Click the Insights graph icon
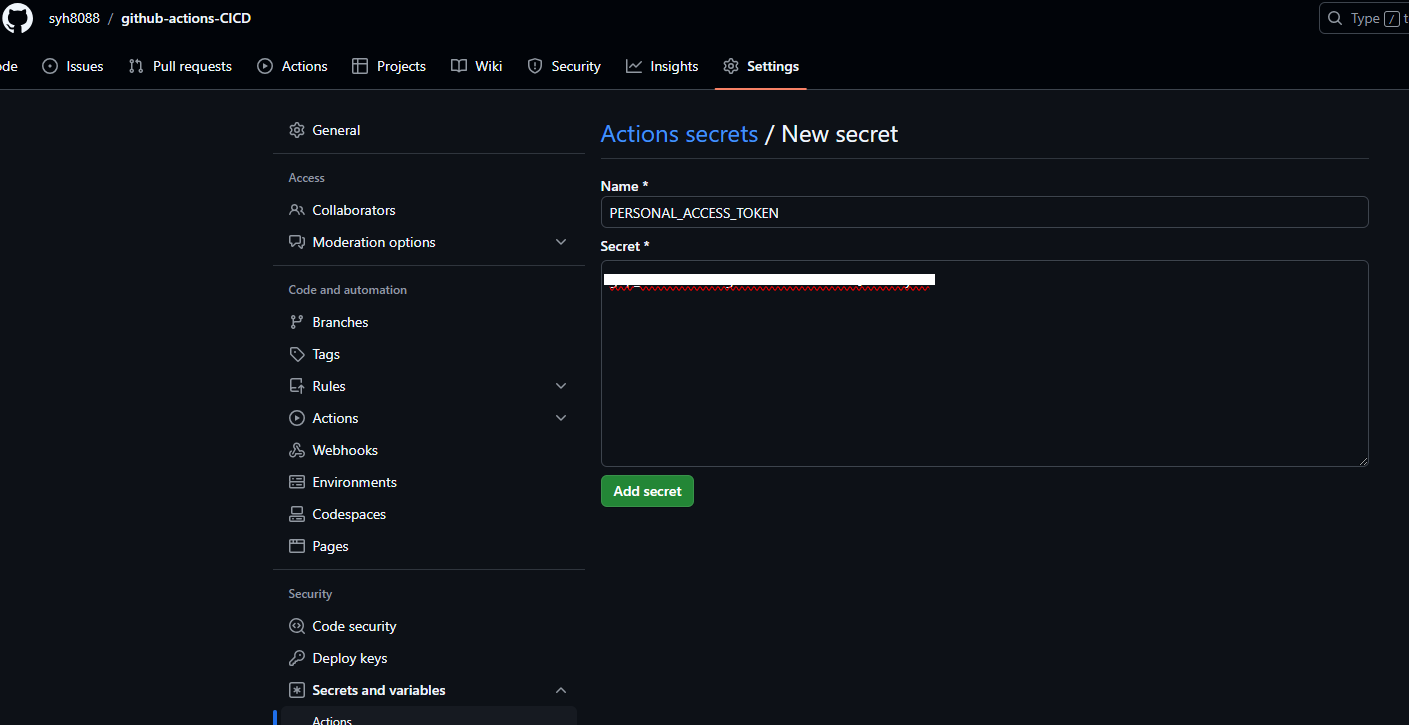 pos(634,66)
